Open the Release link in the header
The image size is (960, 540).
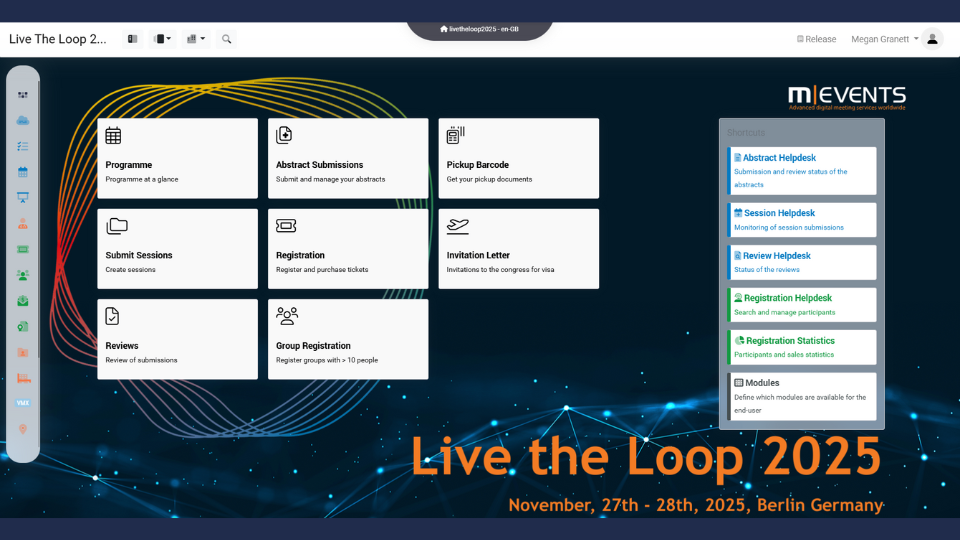pyautogui.click(x=816, y=39)
